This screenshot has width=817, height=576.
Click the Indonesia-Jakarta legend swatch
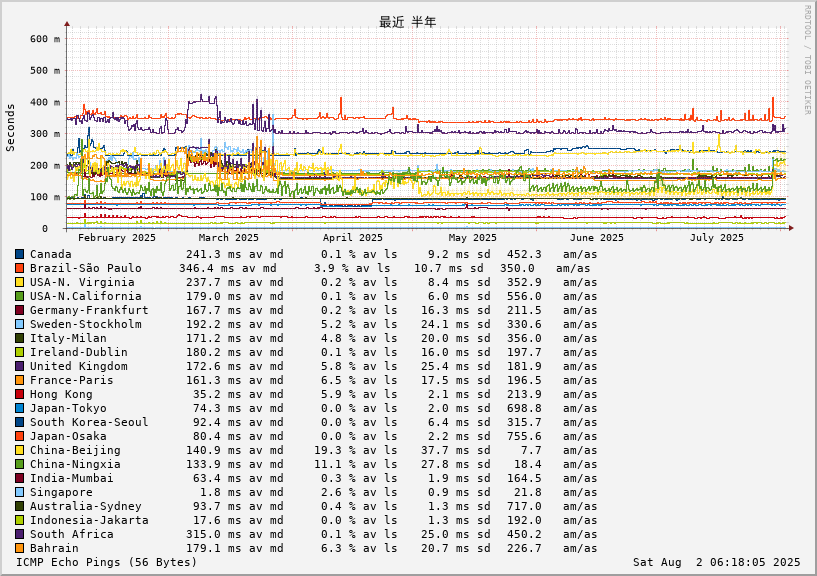point(19,520)
